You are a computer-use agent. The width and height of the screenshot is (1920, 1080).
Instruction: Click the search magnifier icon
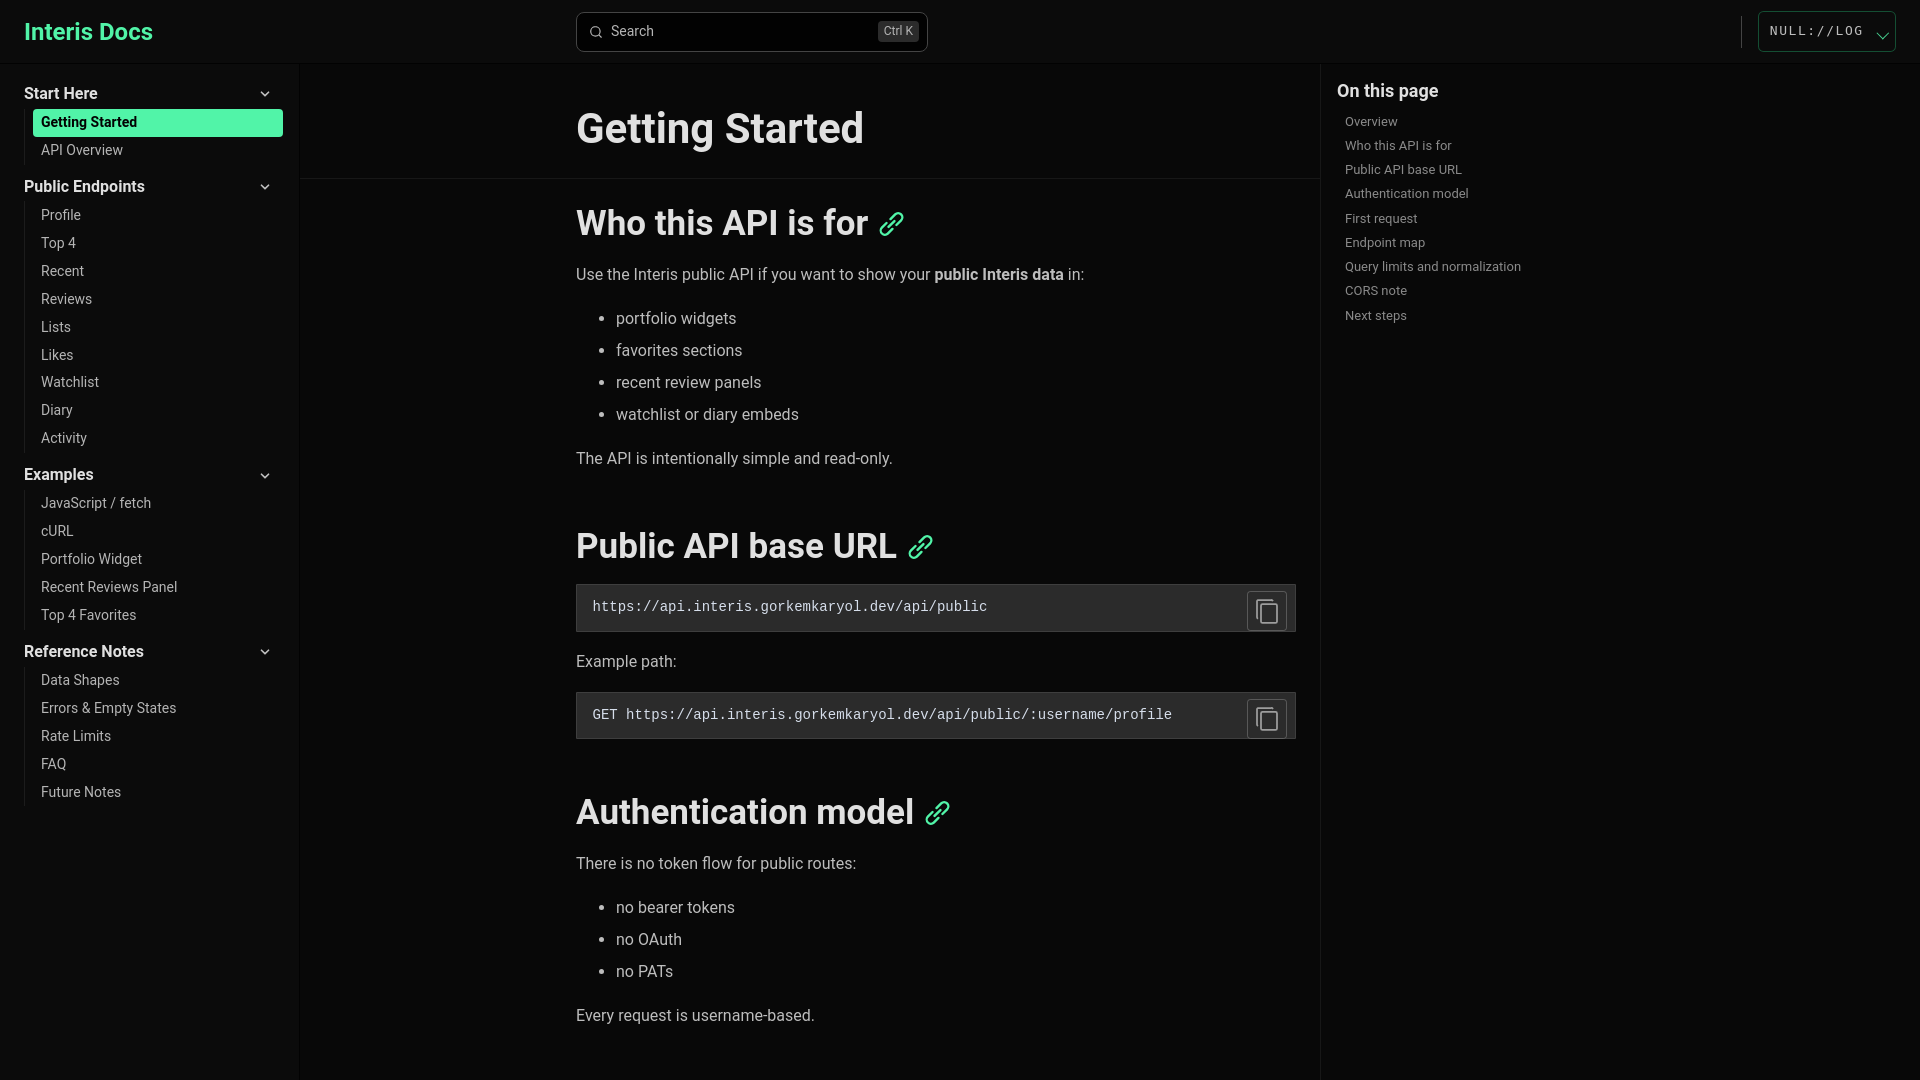(596, 32)
